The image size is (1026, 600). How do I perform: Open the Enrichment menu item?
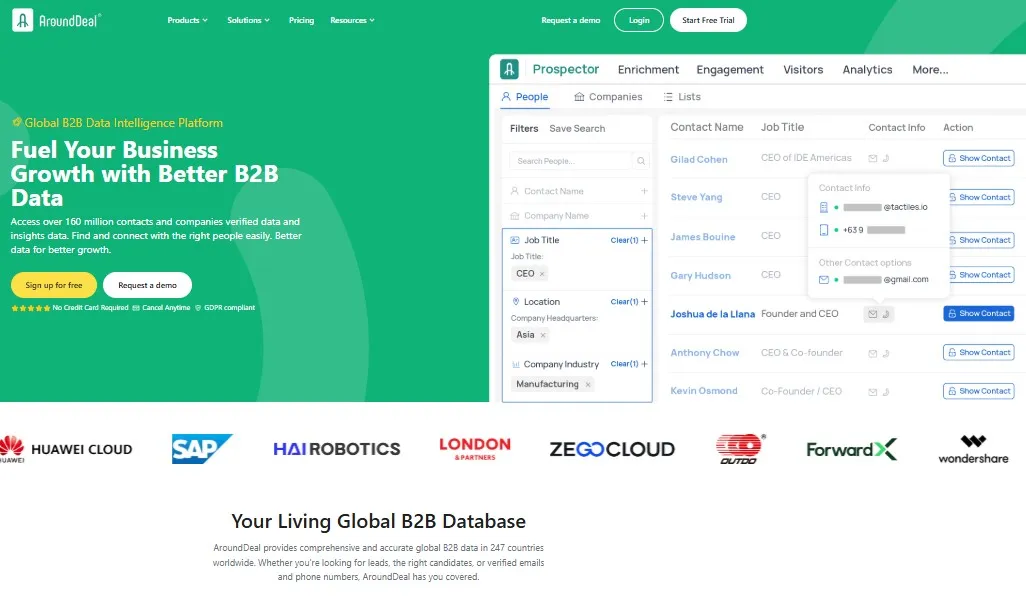pyautogui.click(x=648, y=69)
